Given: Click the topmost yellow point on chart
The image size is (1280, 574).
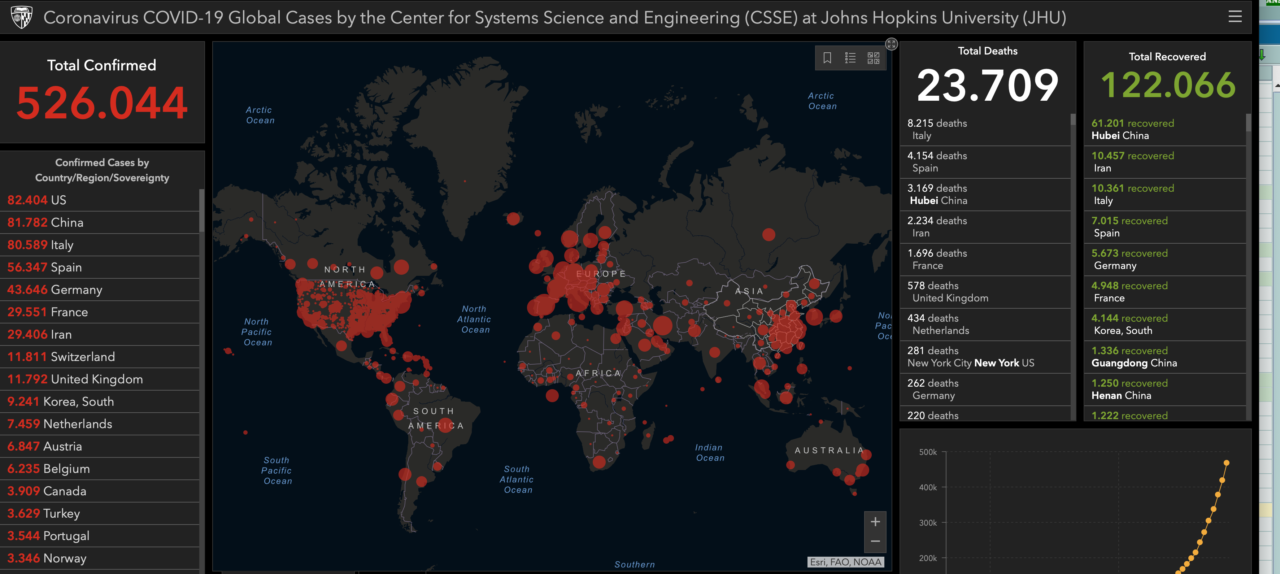Looking at the screenshot, I should pos(1226,462).
